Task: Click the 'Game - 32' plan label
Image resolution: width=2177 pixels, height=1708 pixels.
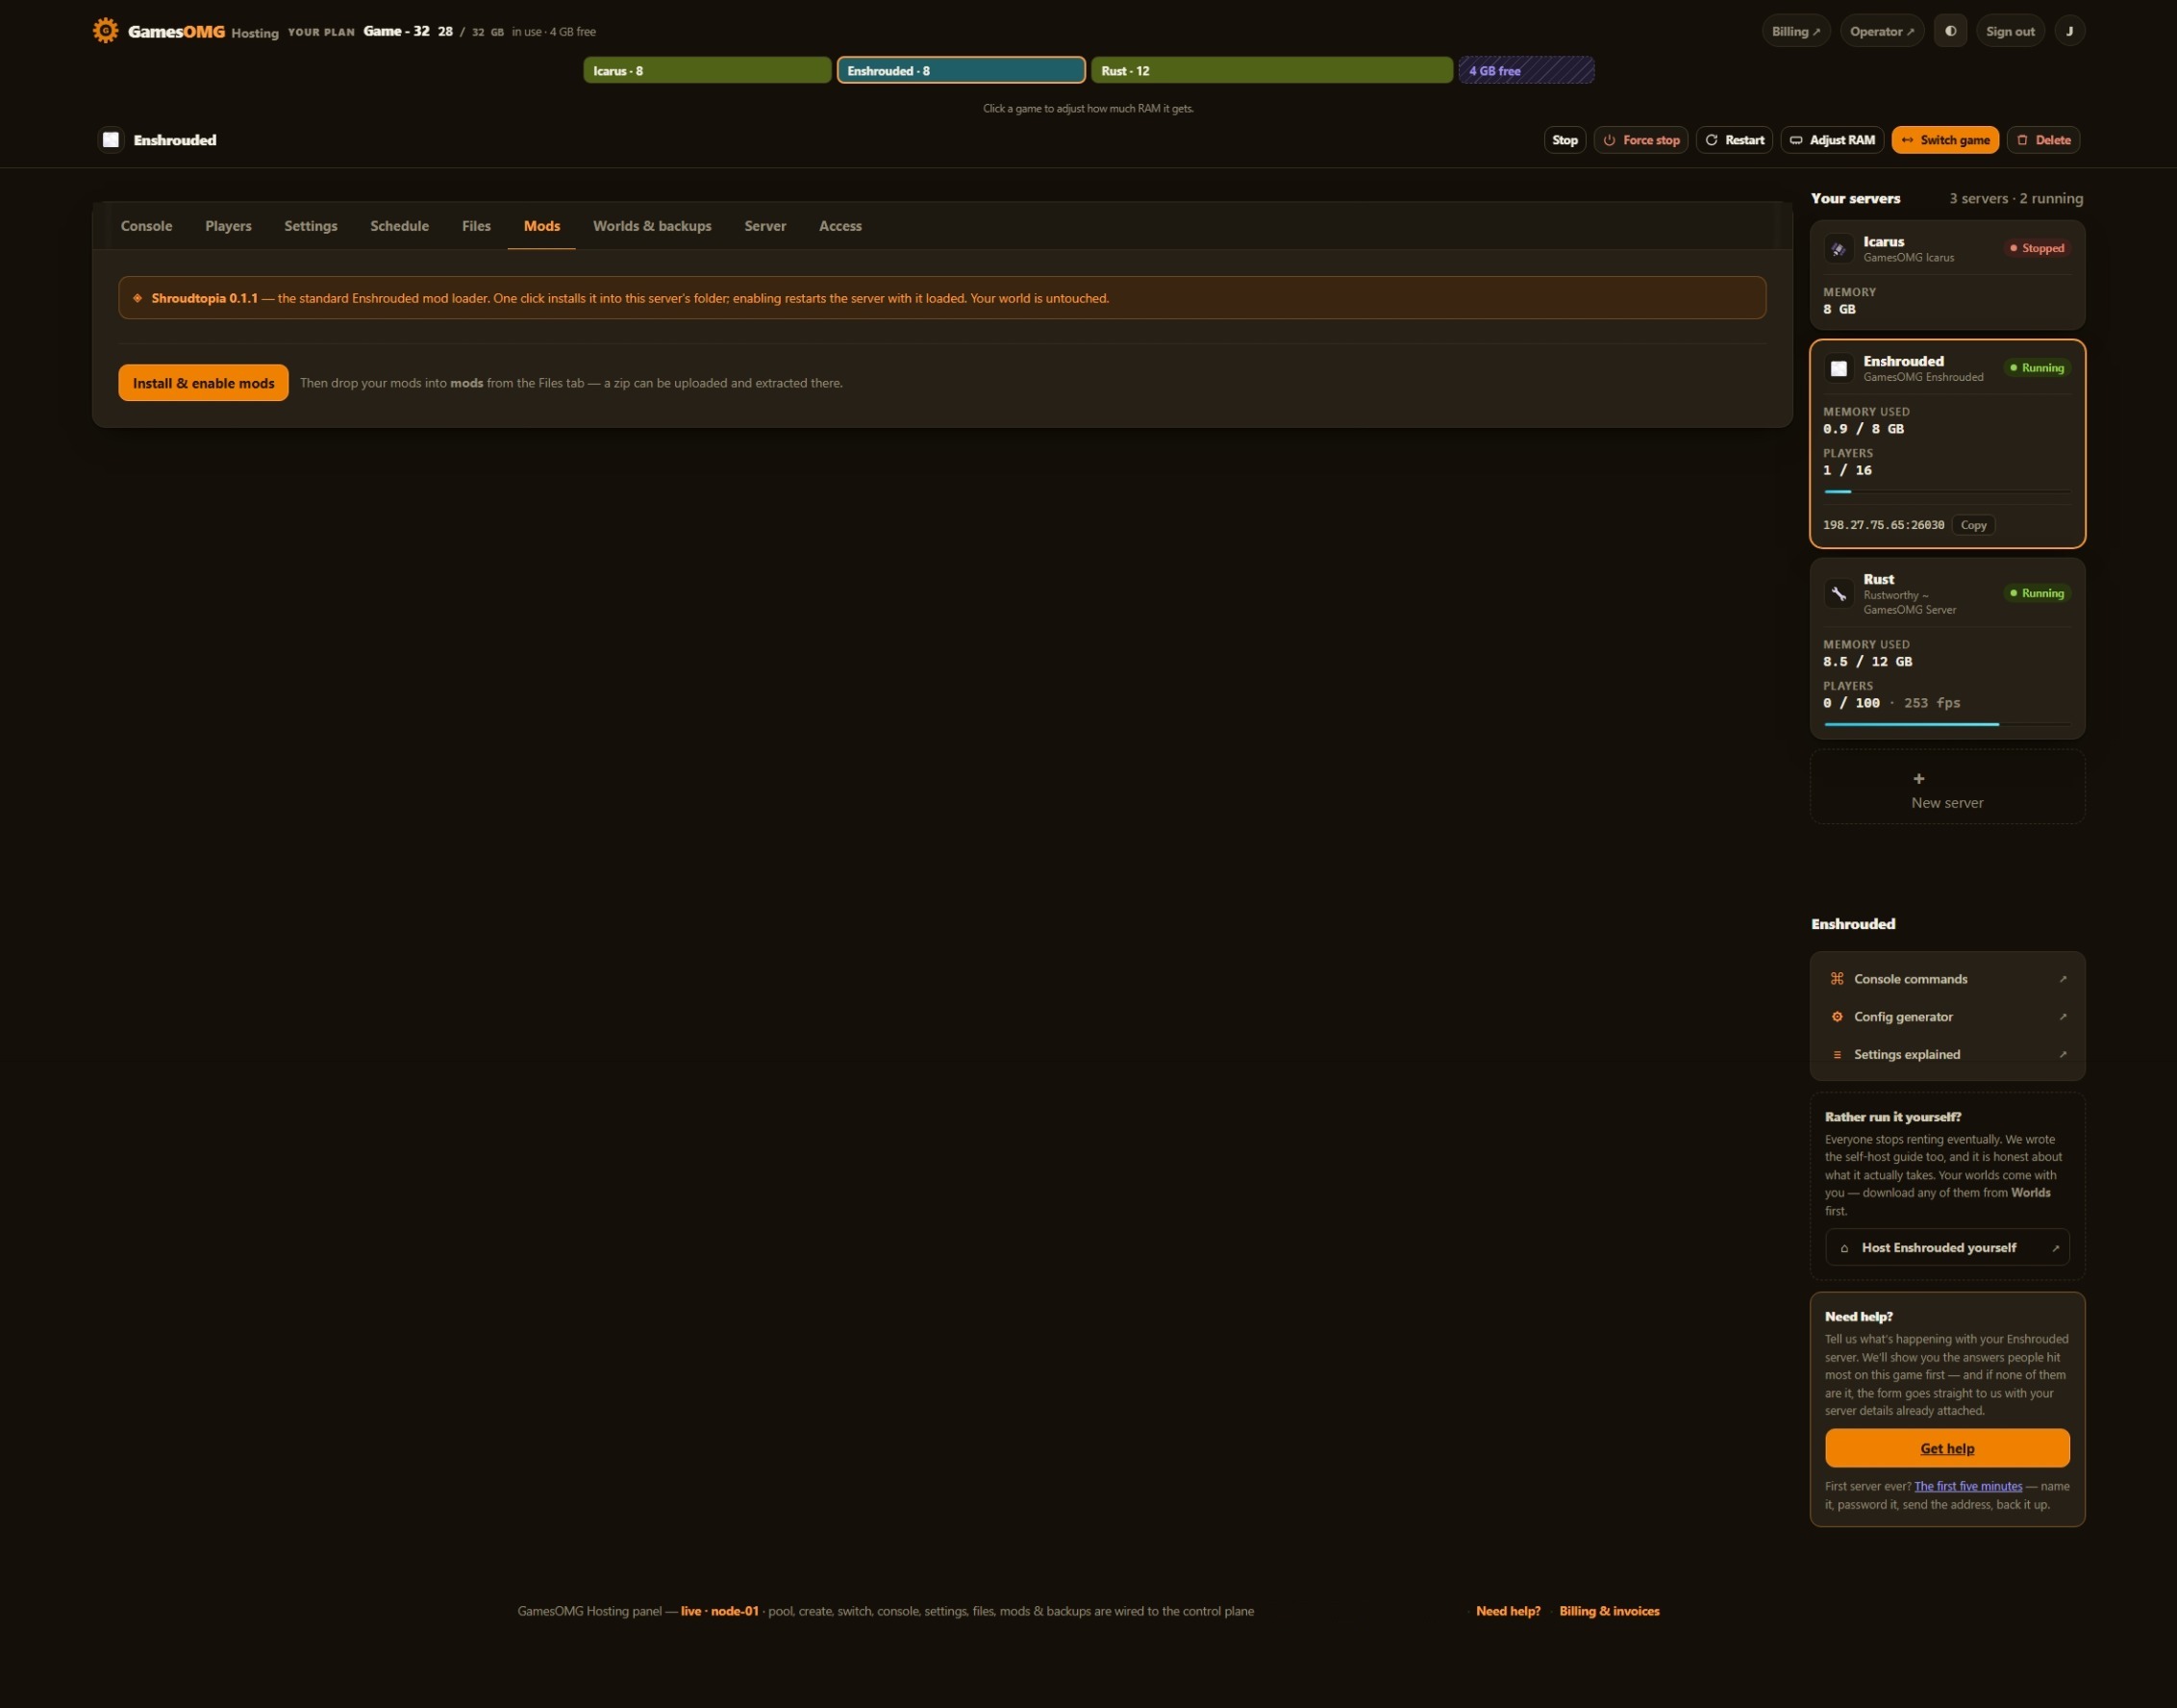Action: click(396, 31)
